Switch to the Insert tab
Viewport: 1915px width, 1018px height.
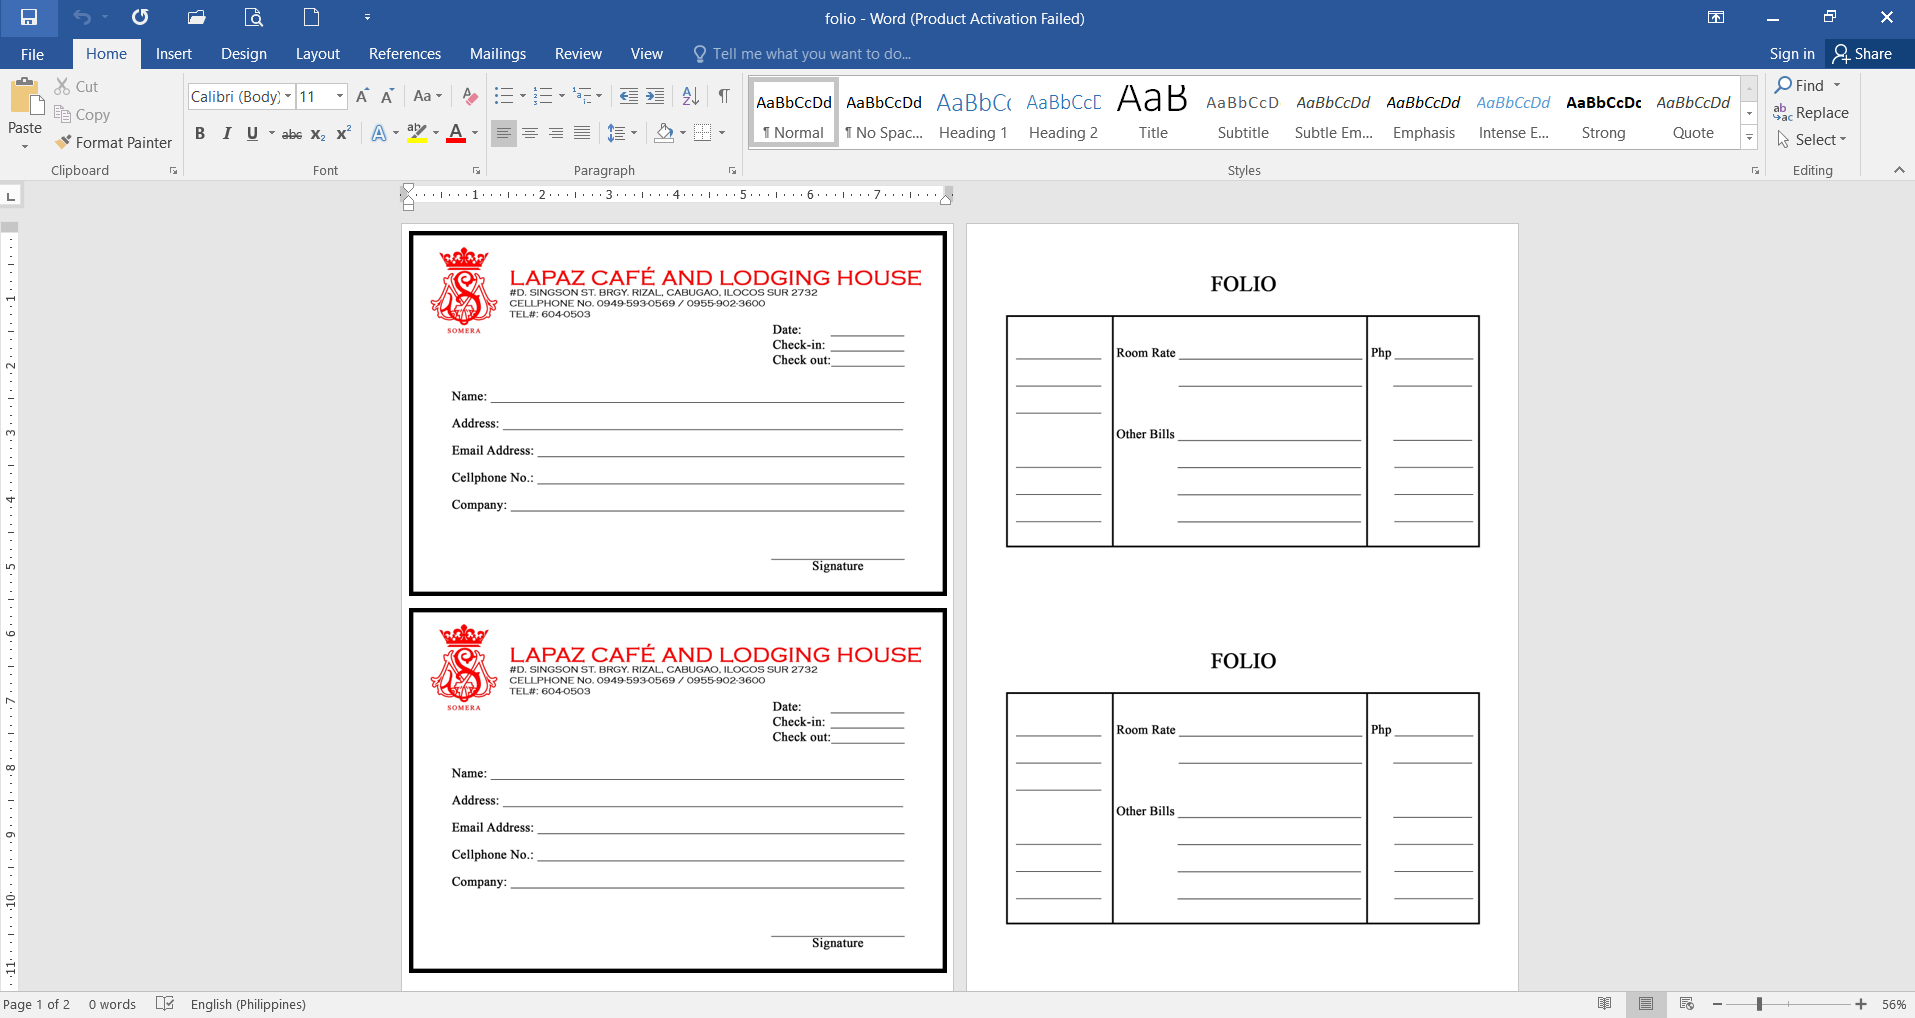point(174,54)
